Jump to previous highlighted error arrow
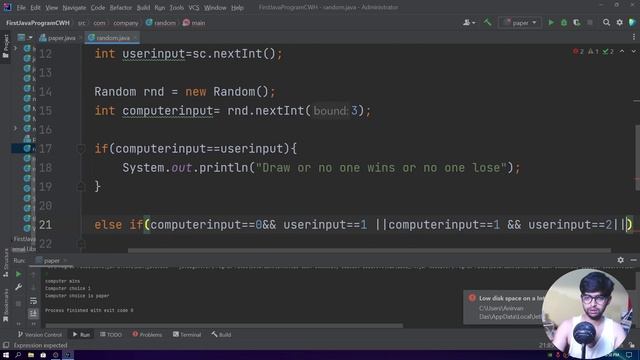Screen dimensions: 640x360 [622, 51]
